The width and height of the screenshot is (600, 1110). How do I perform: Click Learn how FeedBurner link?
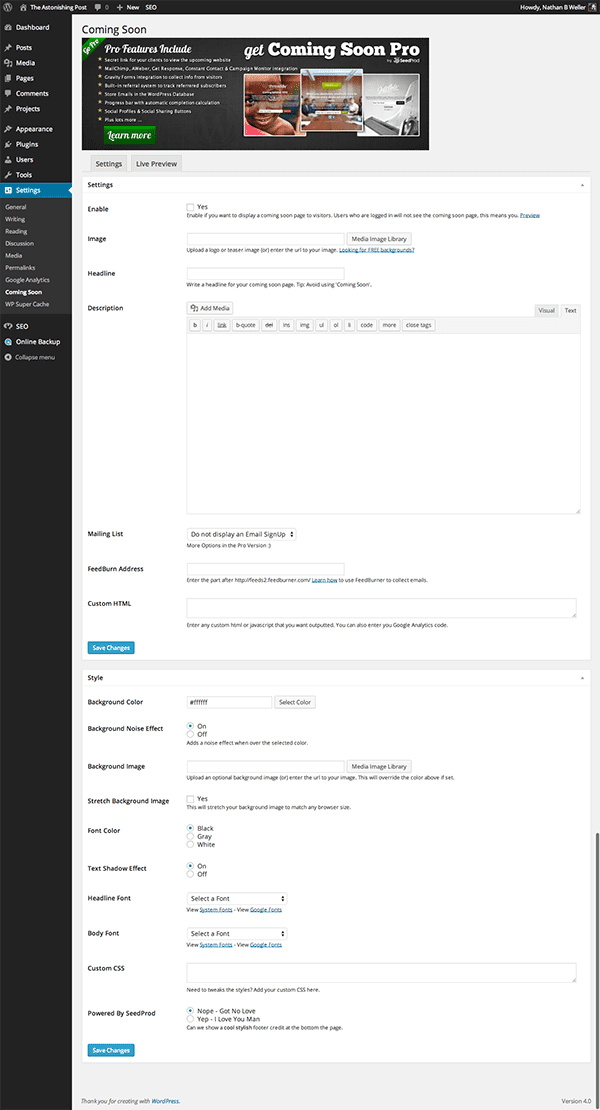click(x=324, y=580)
